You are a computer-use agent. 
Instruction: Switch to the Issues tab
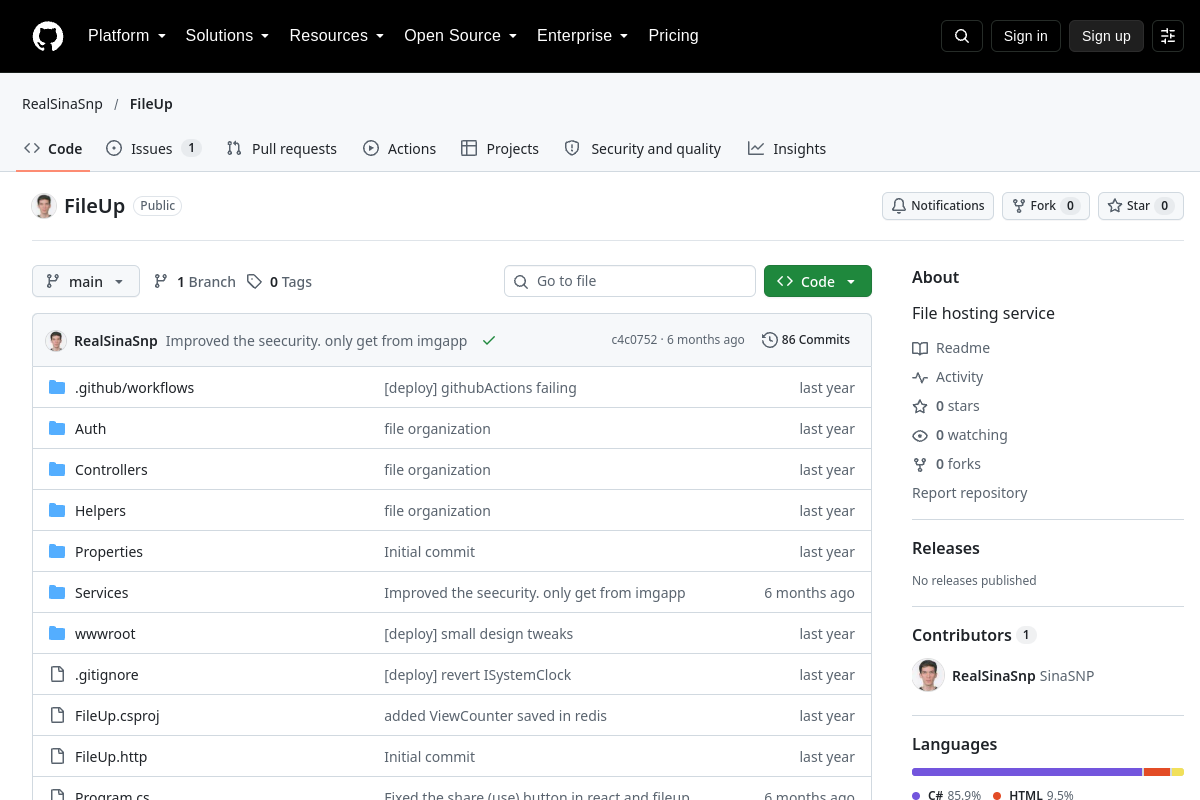(153, 148)
